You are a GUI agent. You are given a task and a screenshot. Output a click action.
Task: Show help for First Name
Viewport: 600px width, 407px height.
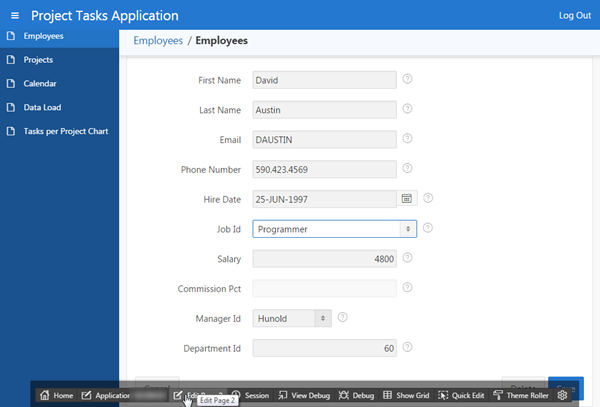(x=408, y=79)
